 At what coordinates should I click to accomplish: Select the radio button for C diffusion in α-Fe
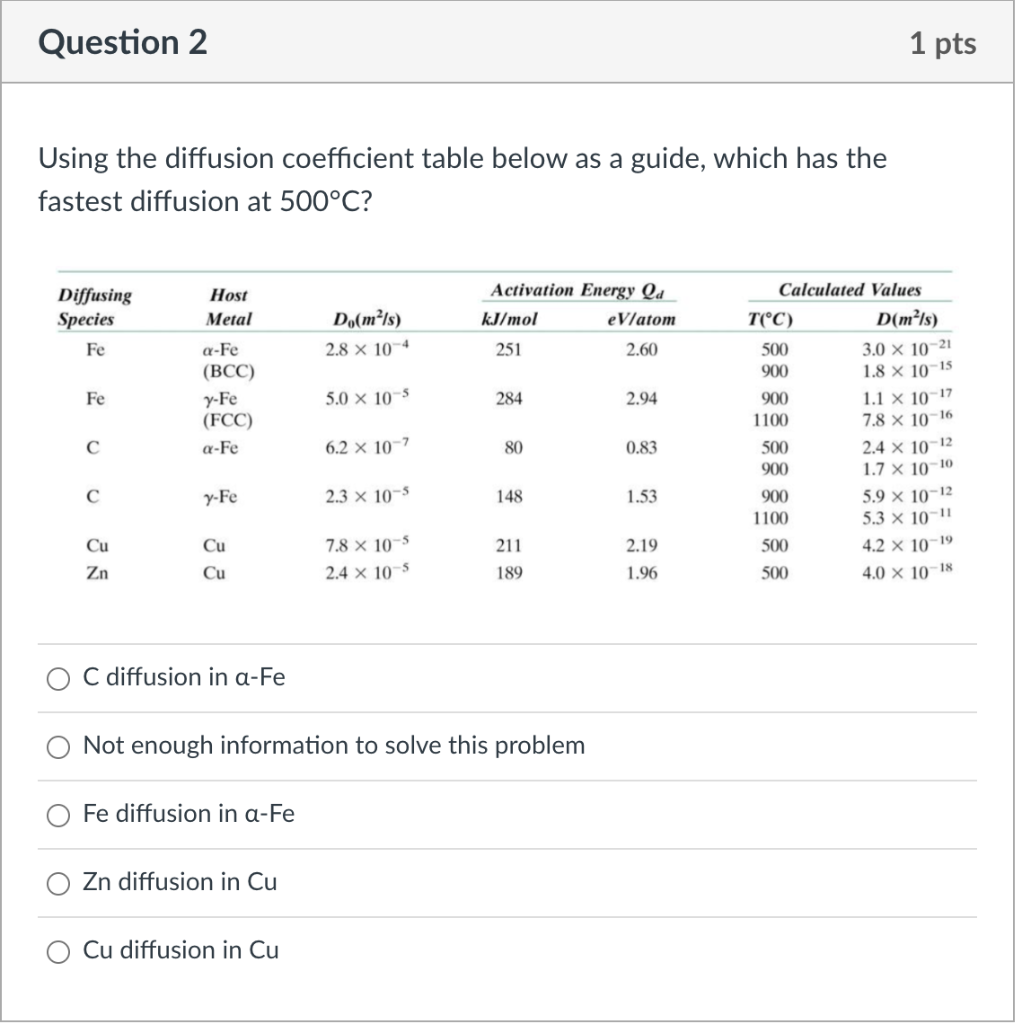(x=58, y=678)
